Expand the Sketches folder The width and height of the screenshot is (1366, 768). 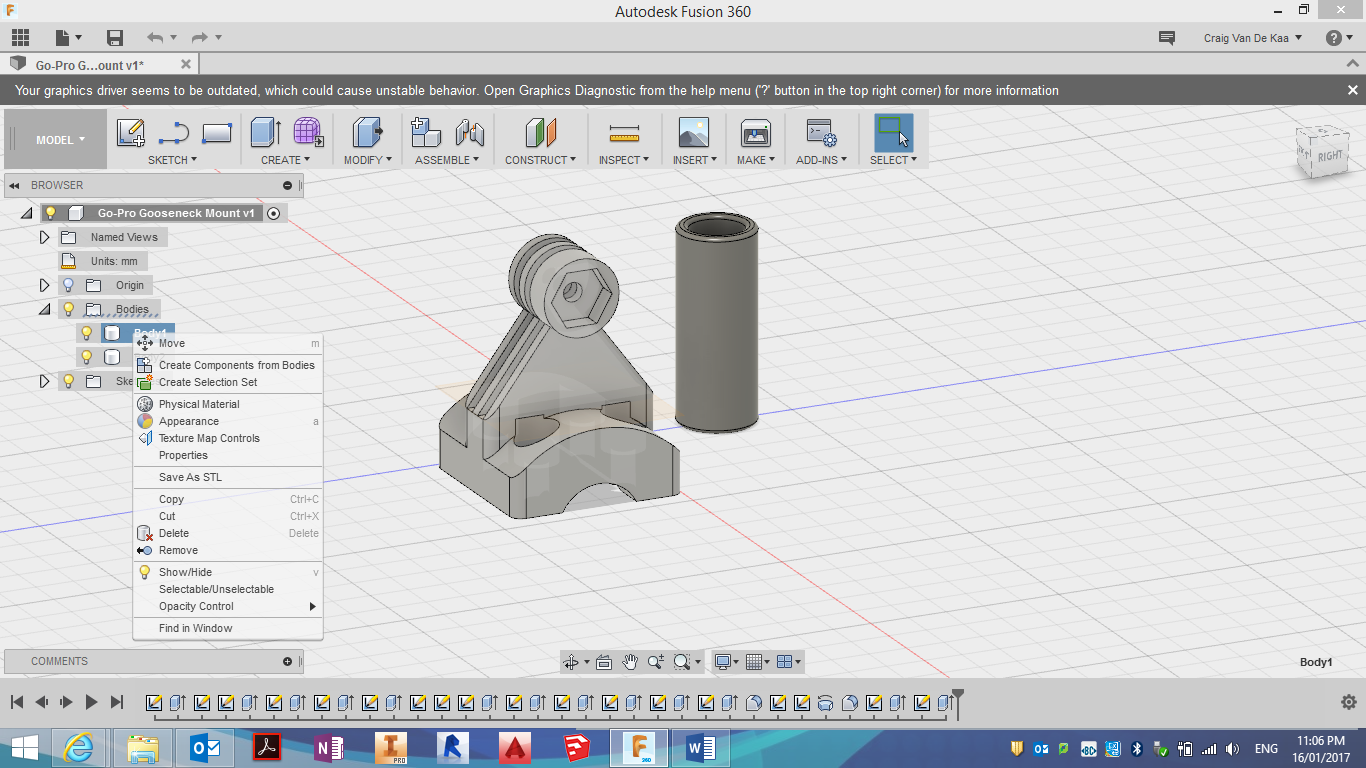tap(44, 381)
